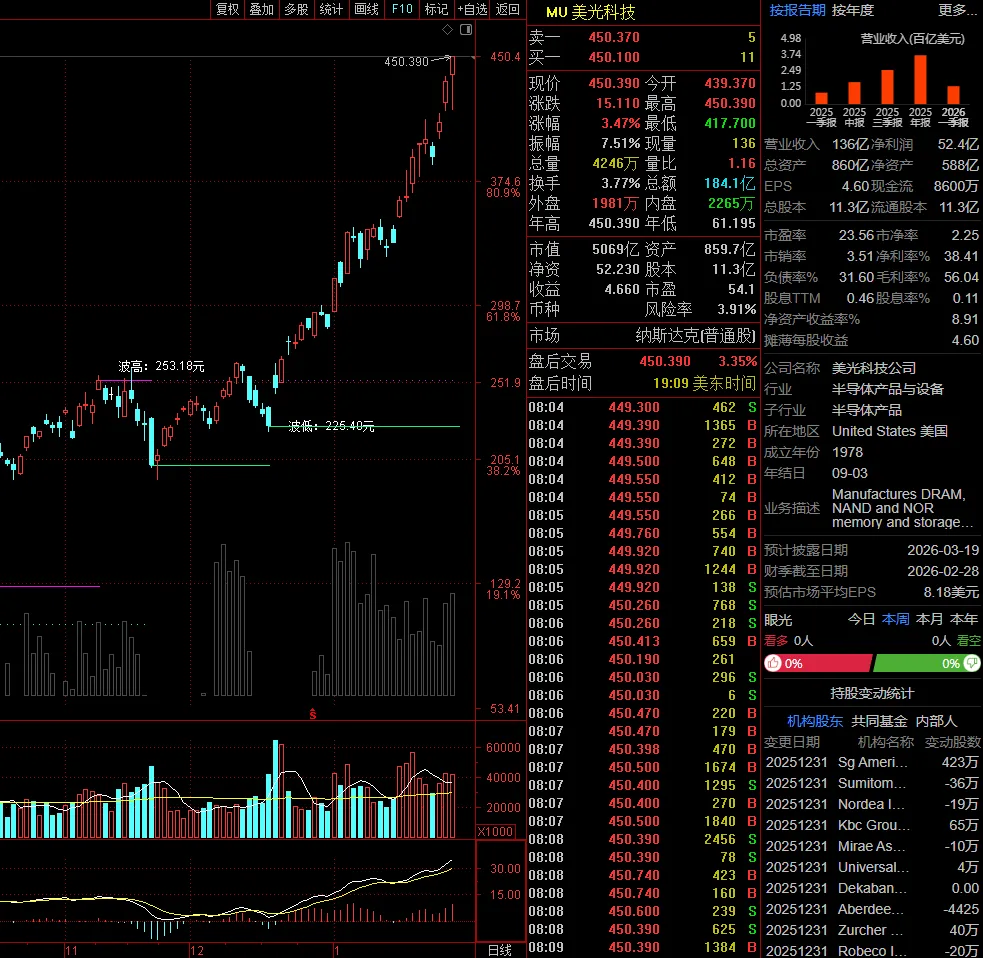Select the Zurcher shareholder row
983x958 pixels.
[873, 930]
